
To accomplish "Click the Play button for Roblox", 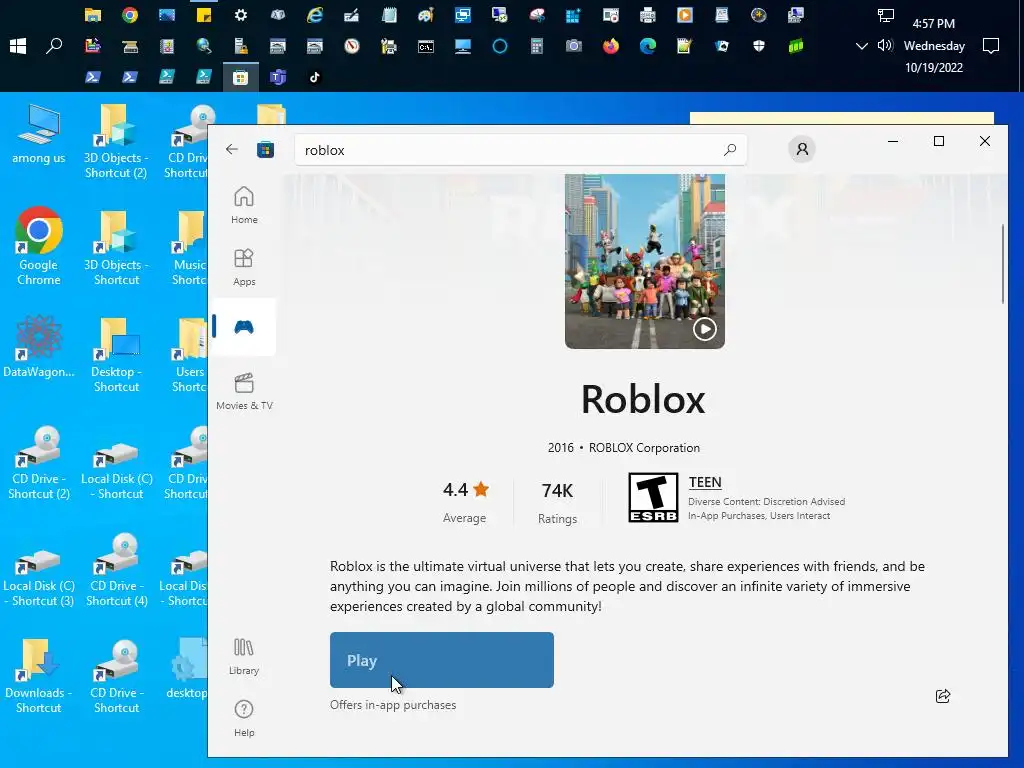I will pos(441,660).
